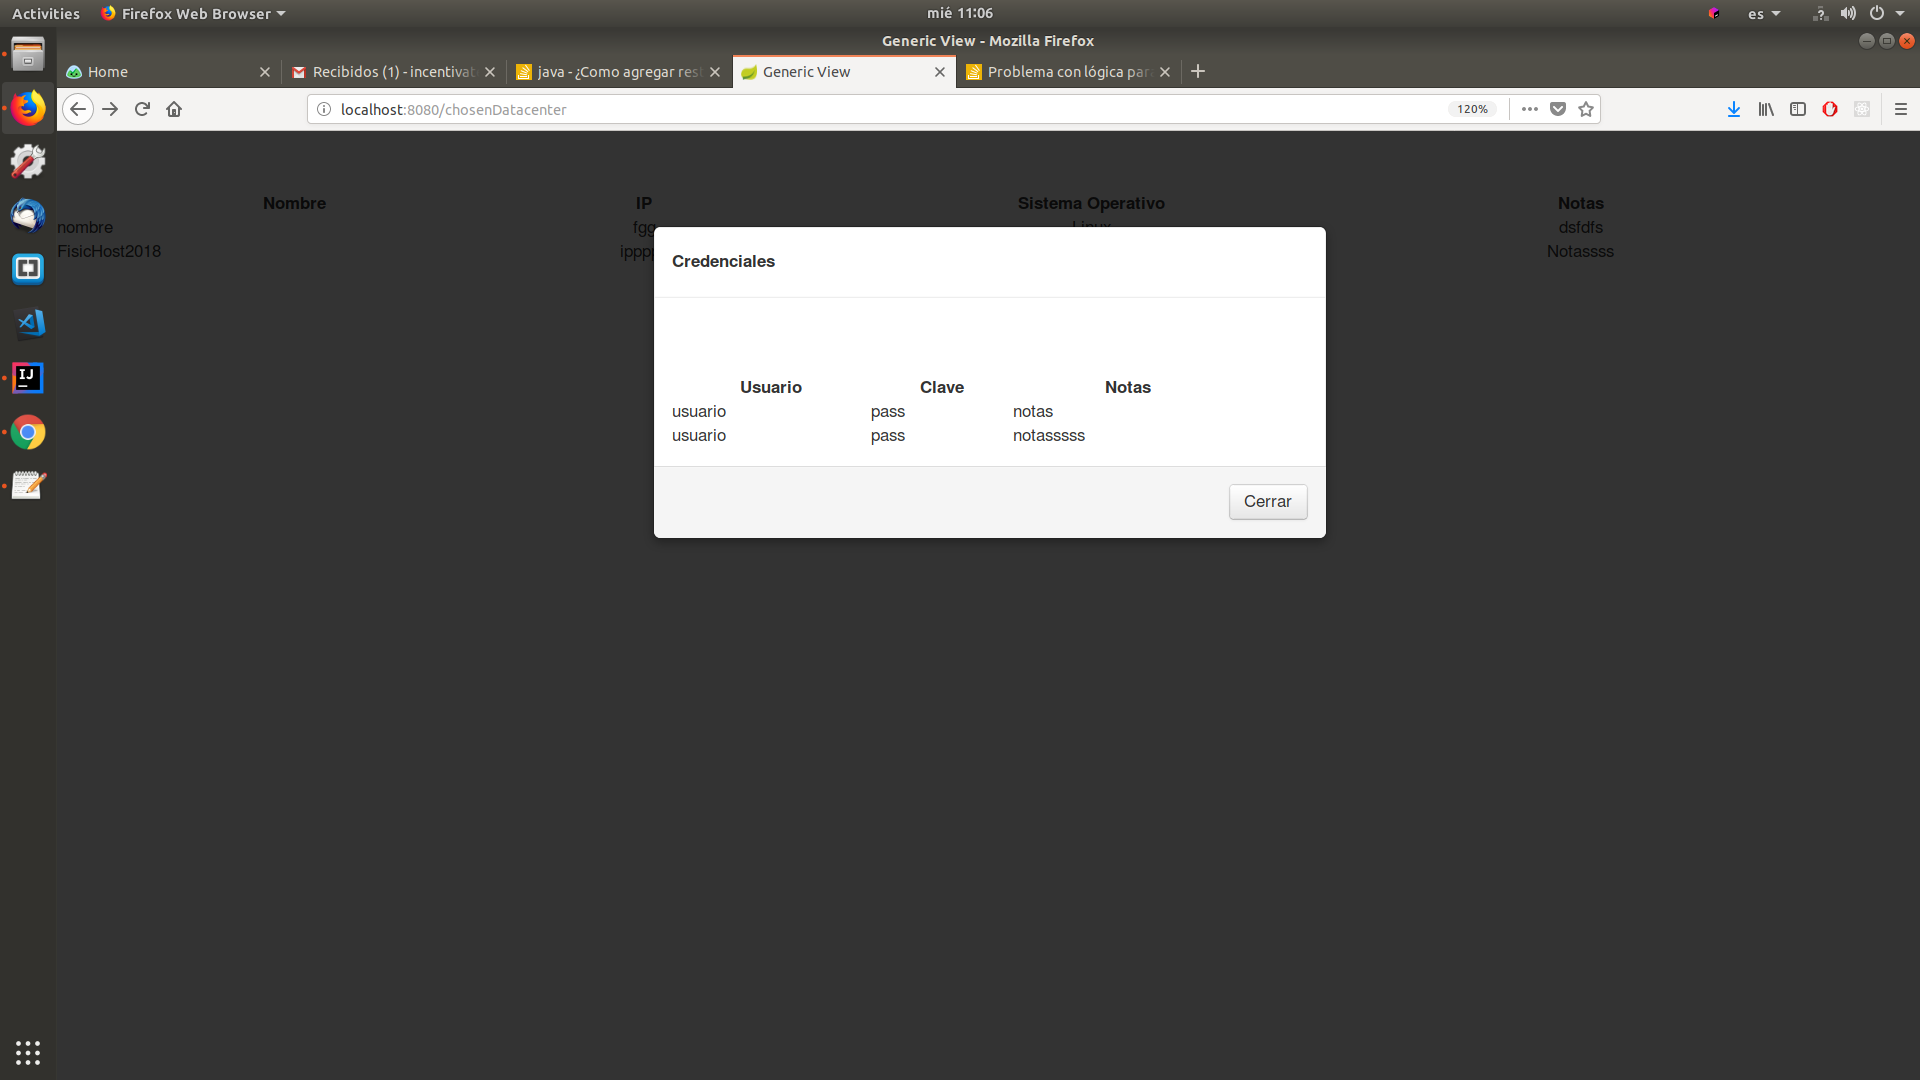Open the Library bookmarks and history
Screen dimensions: 1920x1080
(1766, 109)
